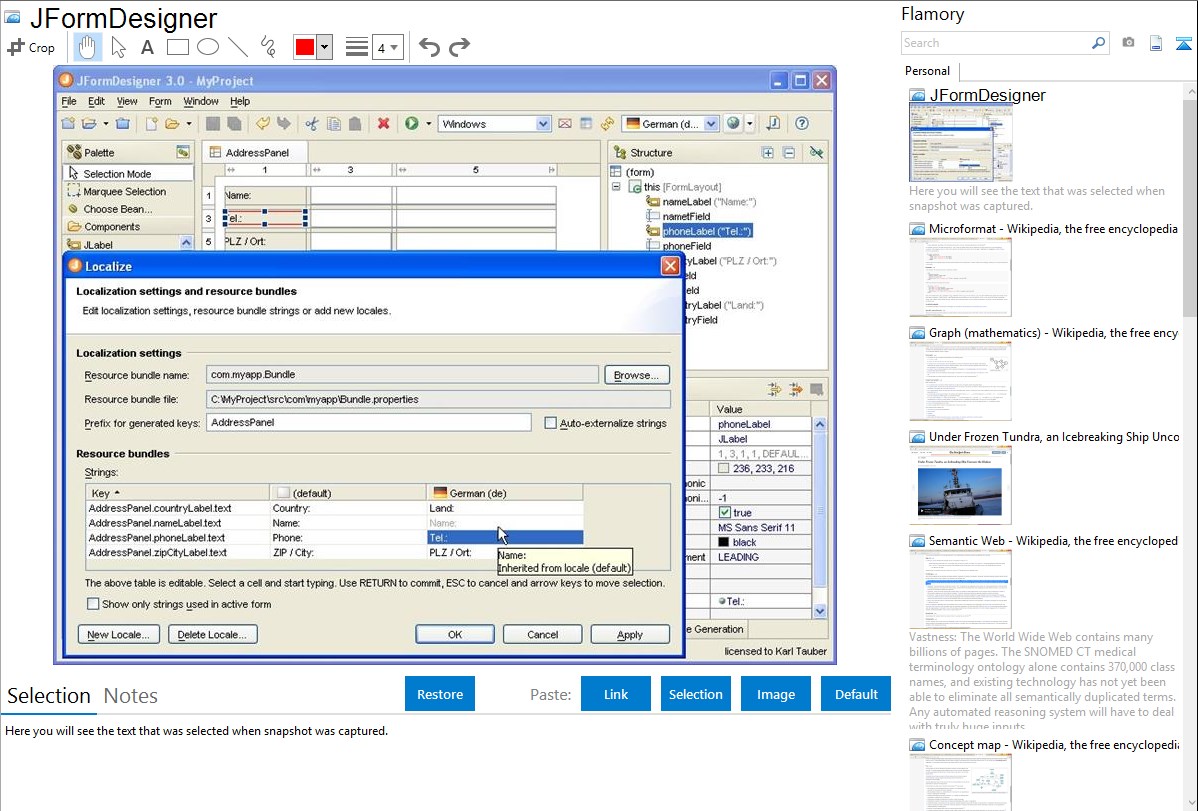
Task: Open the color picker dropdown arrow
Action: [324, 47]
